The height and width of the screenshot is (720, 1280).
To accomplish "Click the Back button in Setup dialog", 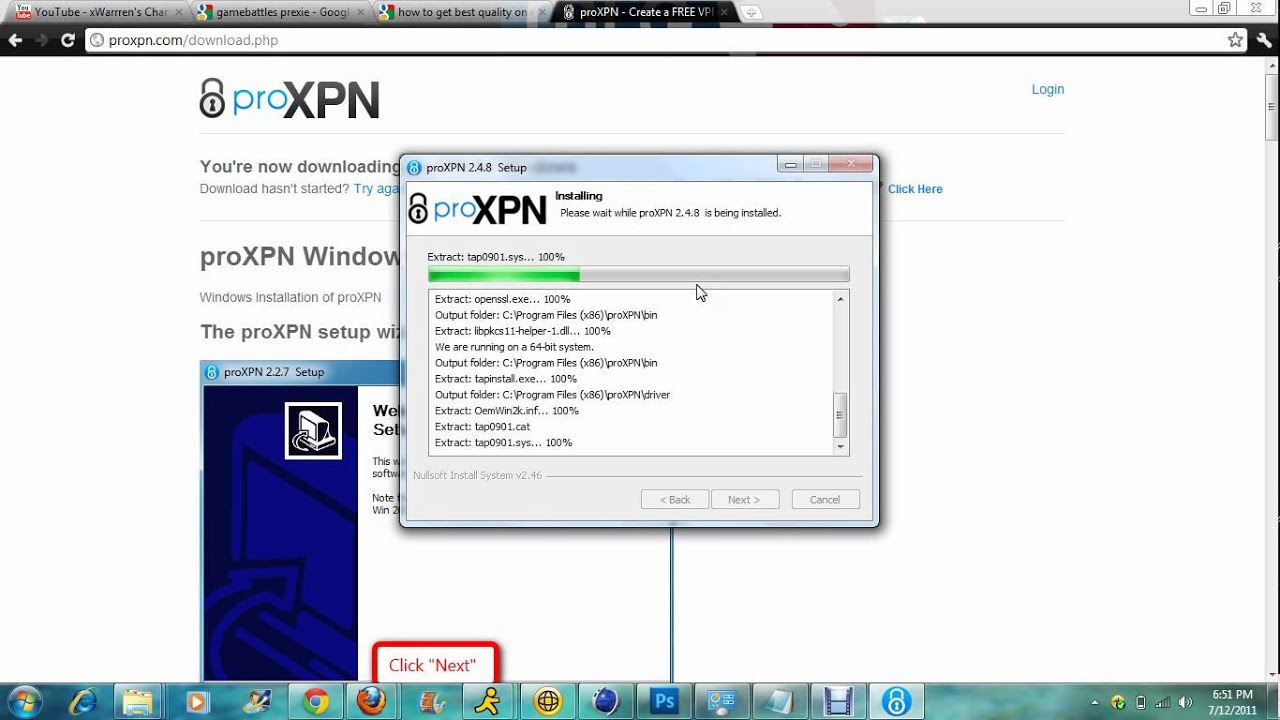I will click(675, 499).
